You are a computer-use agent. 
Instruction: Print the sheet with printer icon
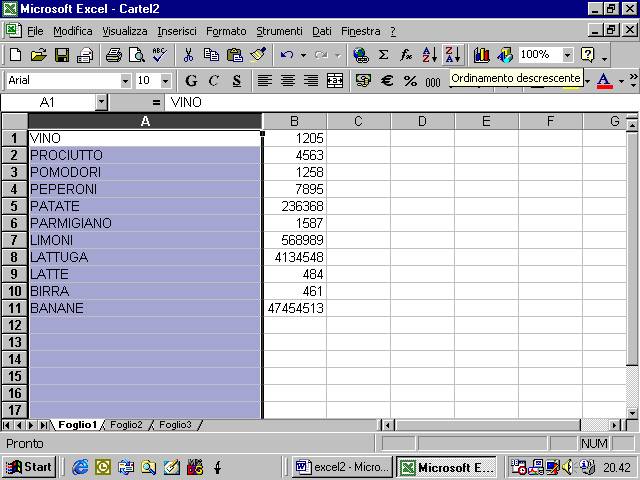(113, 55)
